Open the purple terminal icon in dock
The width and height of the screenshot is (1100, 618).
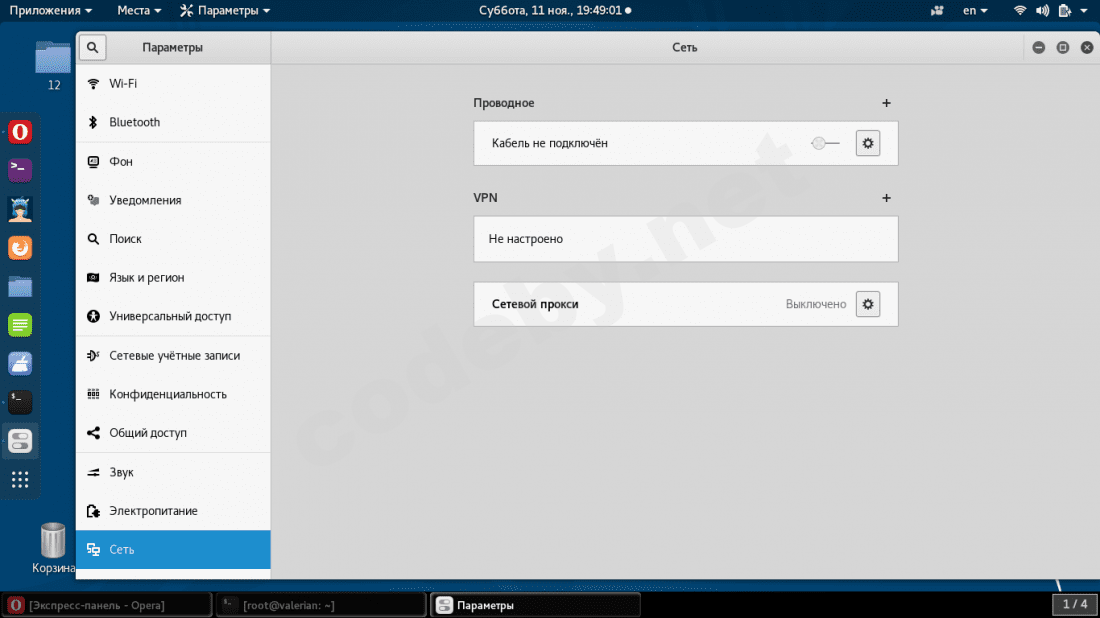point(20,170)
